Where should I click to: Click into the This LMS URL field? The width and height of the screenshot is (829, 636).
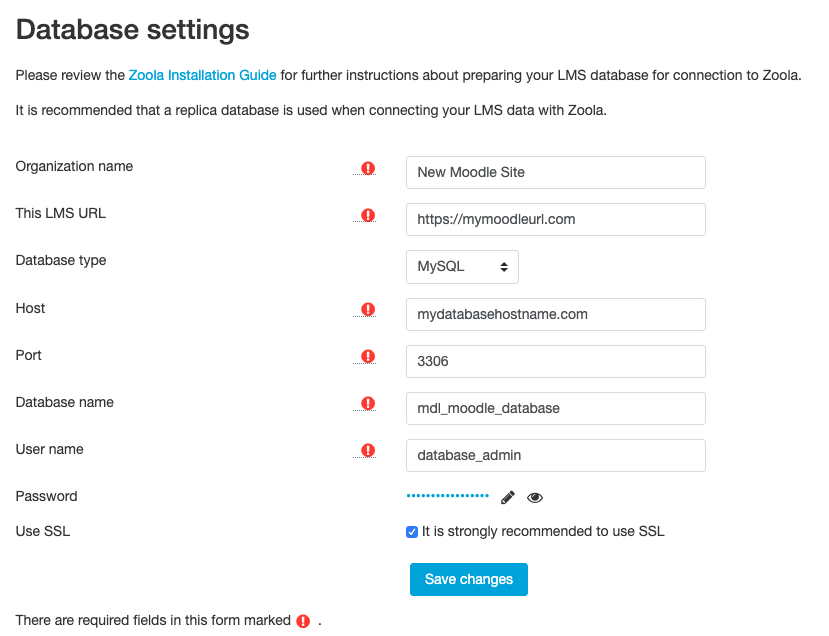(556, 219)
